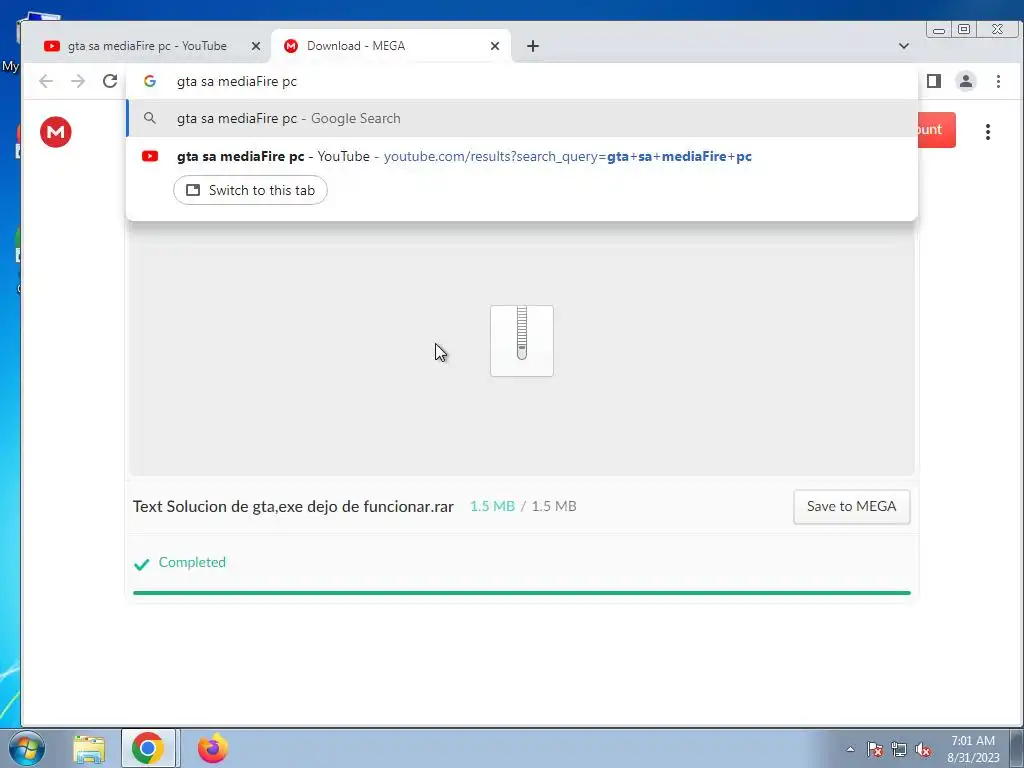Click the green download progress bar
The width and height of the screenshot is (1024, 768).
coord(522,593)
